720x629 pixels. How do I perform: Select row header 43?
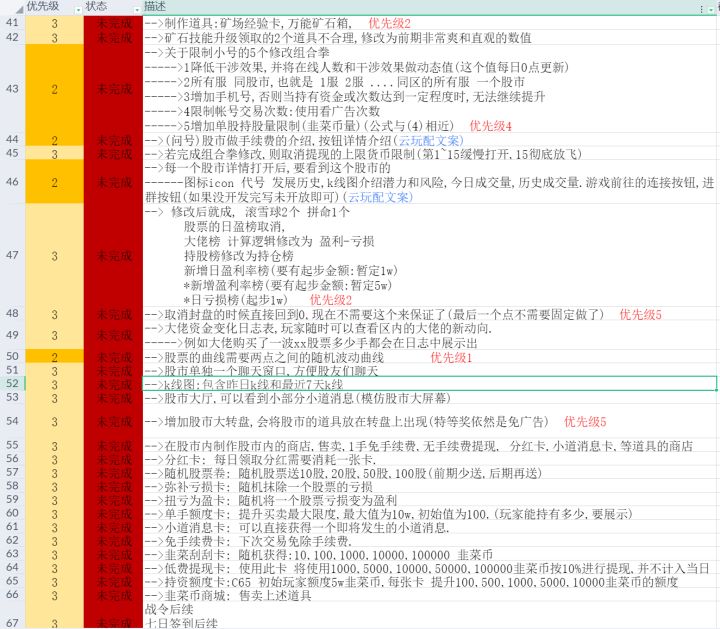tap(12, 89)
